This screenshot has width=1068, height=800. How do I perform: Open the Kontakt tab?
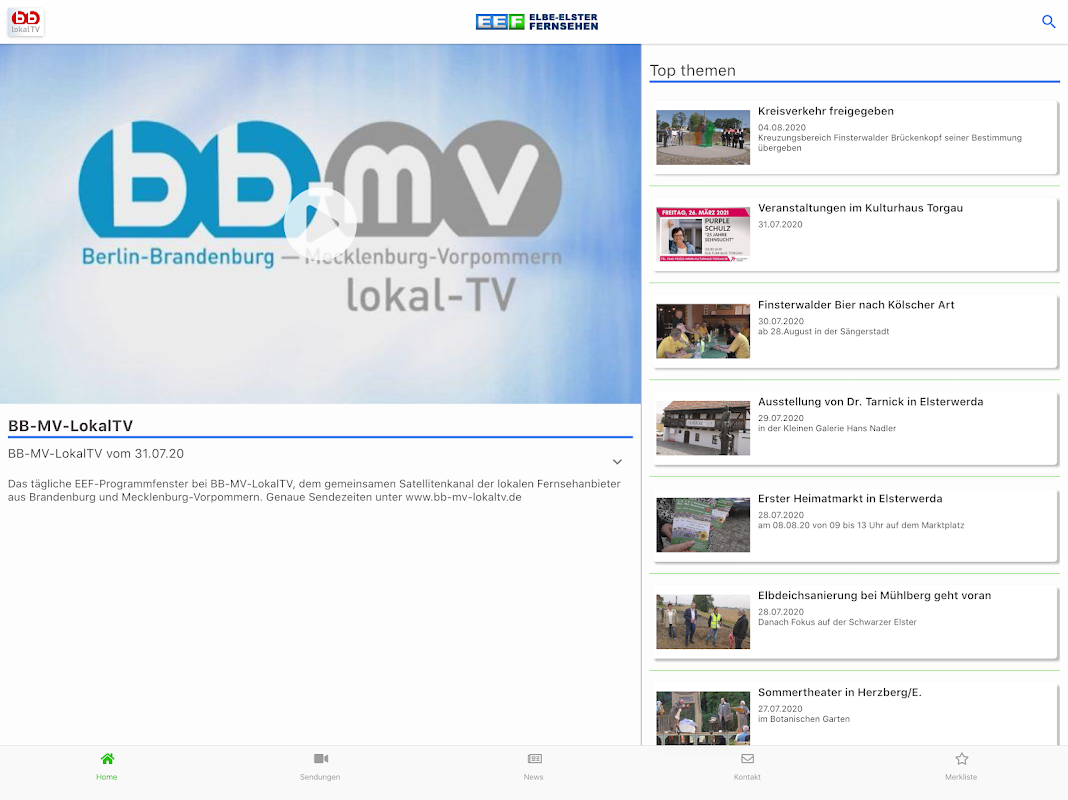pos(747,766)
